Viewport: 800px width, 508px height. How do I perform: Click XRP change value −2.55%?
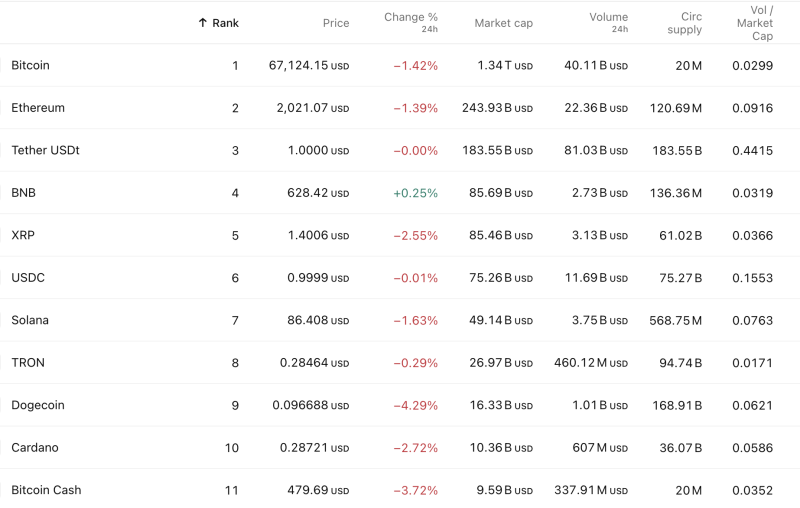(x=415, y=235)
